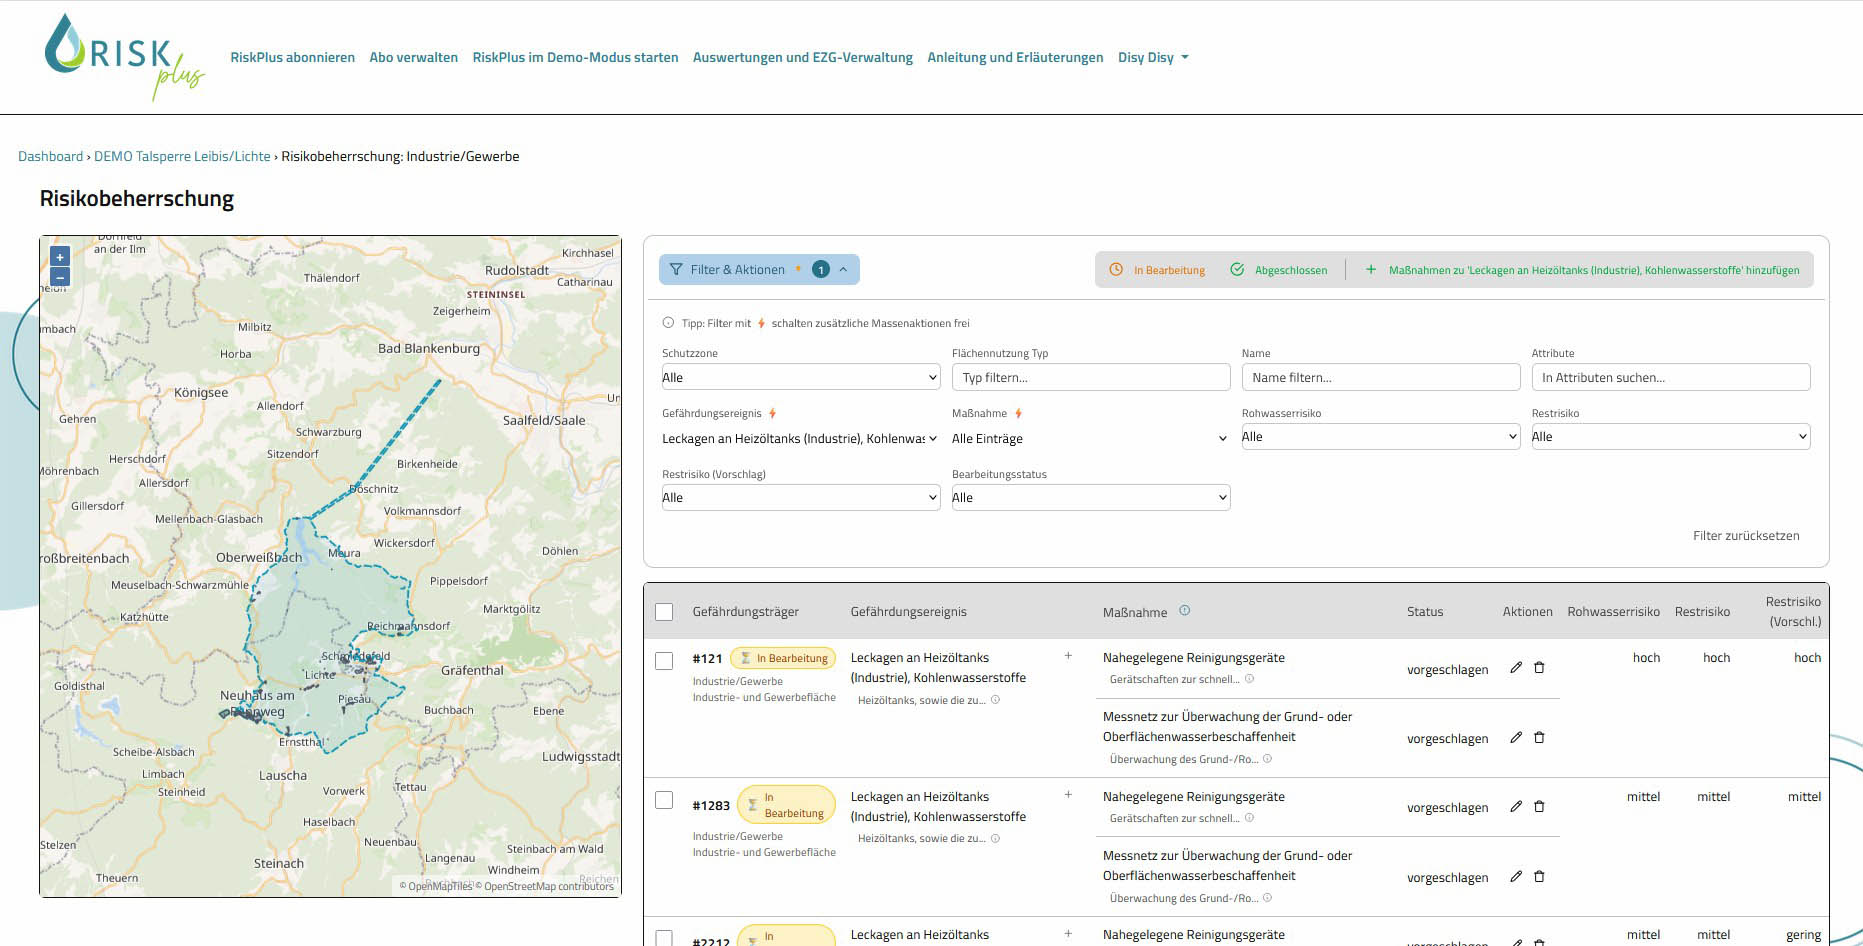Click the edit pencil for #121 Nahegelegene Reinigungsgeräte
The image size is (1863, 946).
(x=1516, y=668)
